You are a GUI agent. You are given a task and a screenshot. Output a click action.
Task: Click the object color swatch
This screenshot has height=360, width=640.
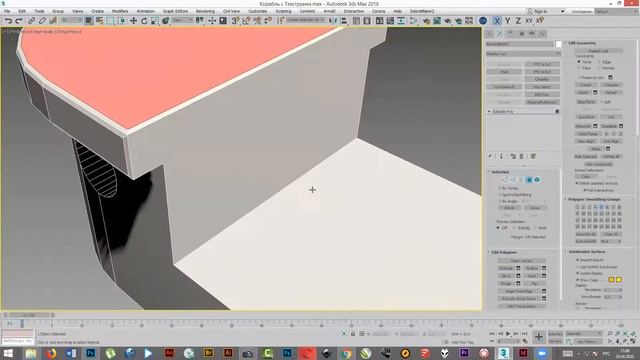coord(558,44)
